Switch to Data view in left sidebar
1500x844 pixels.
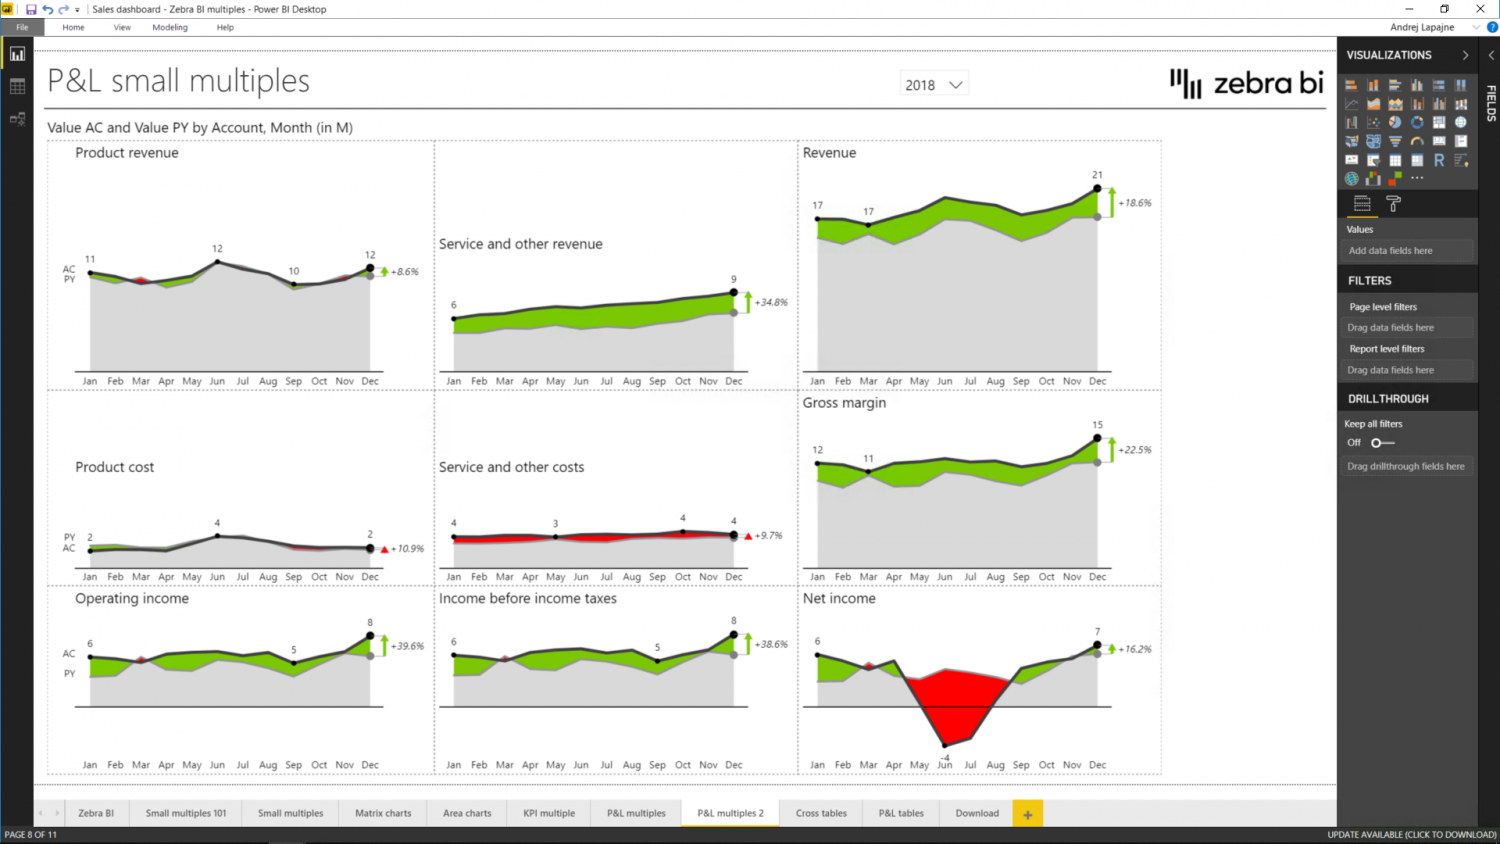tap(16, 86)
